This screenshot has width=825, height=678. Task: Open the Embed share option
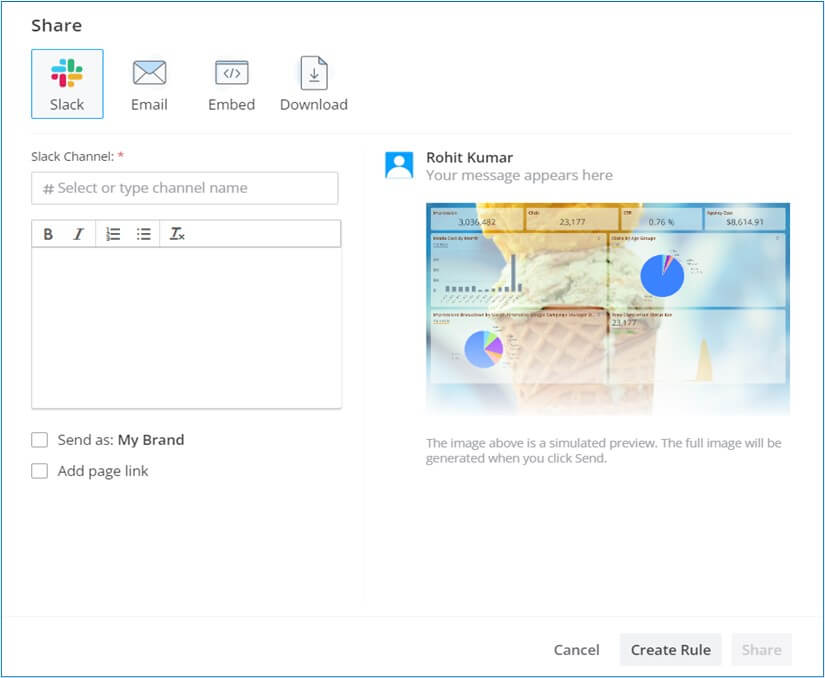click(x=232, y=84)
